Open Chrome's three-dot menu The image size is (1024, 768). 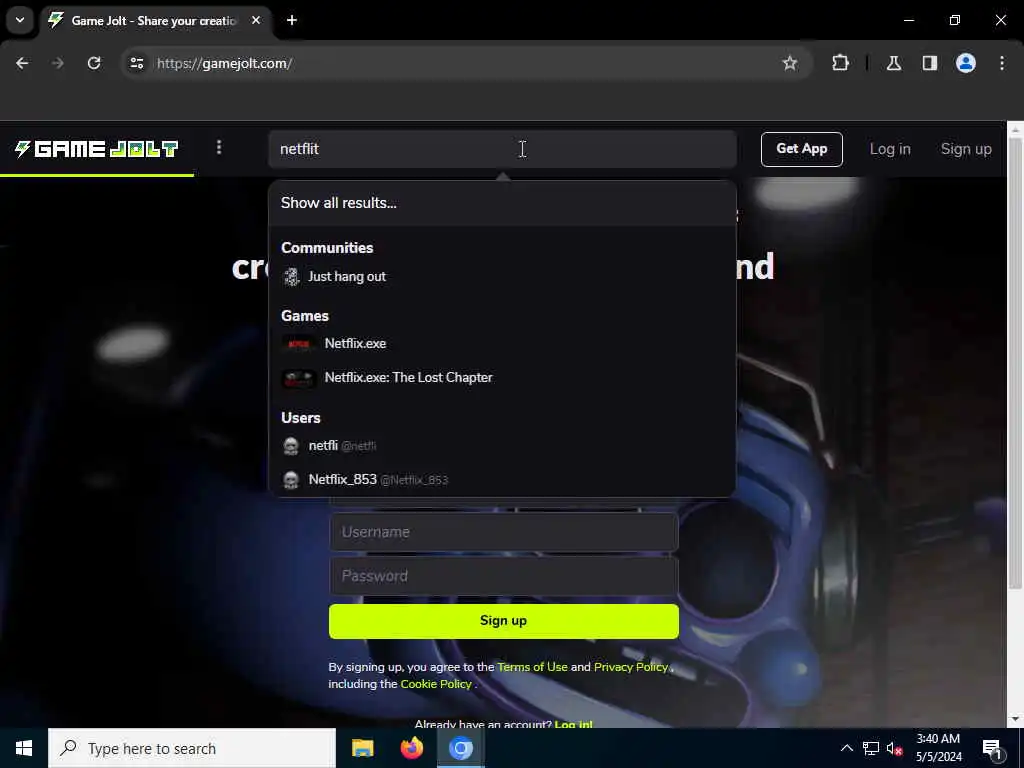1002,63
